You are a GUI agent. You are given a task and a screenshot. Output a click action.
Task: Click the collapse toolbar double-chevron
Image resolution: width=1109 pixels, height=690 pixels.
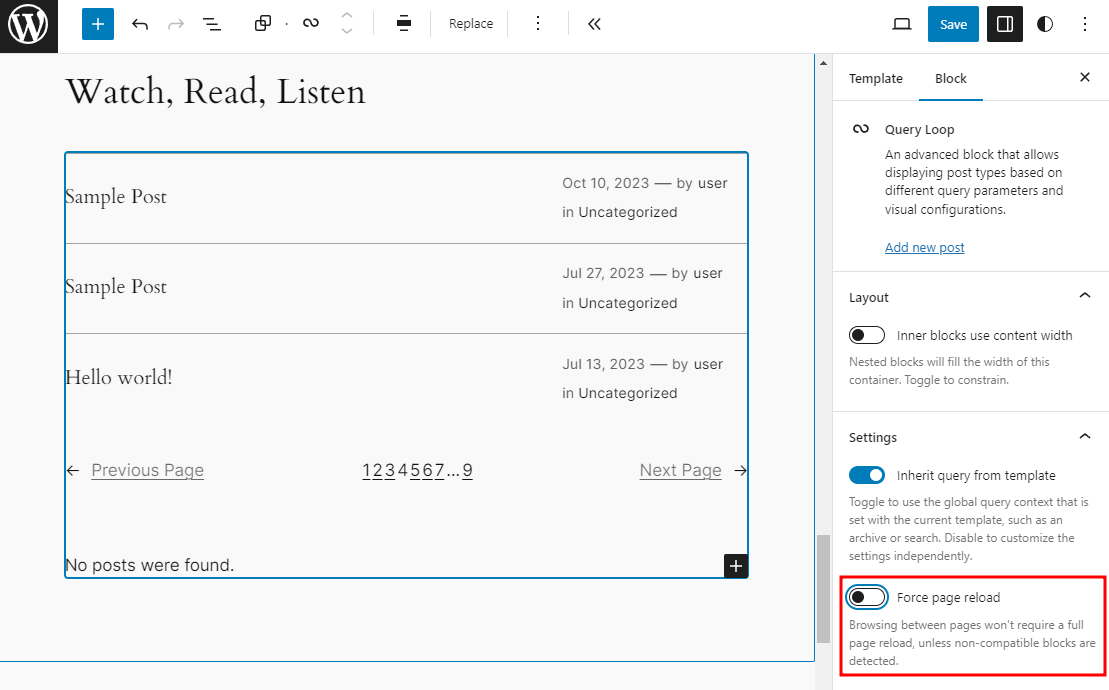pos(594,23)
